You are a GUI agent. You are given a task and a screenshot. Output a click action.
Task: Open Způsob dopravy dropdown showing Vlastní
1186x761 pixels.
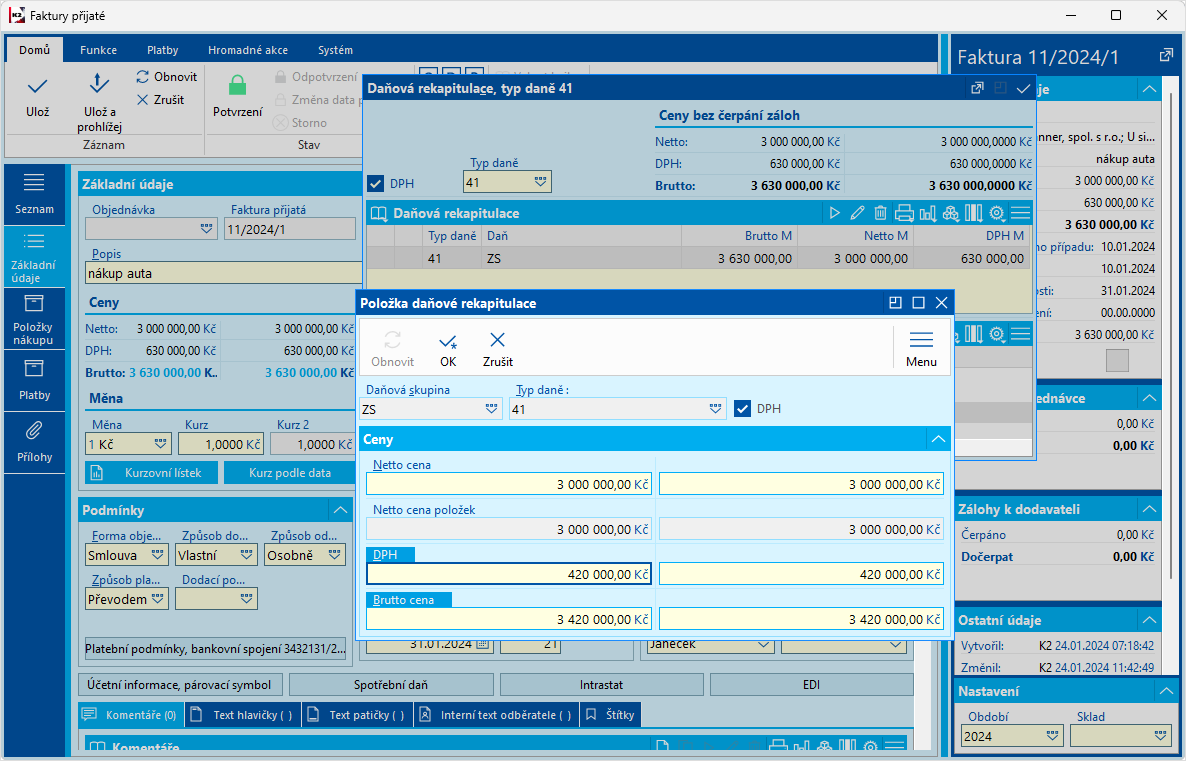tap(247, 554)
